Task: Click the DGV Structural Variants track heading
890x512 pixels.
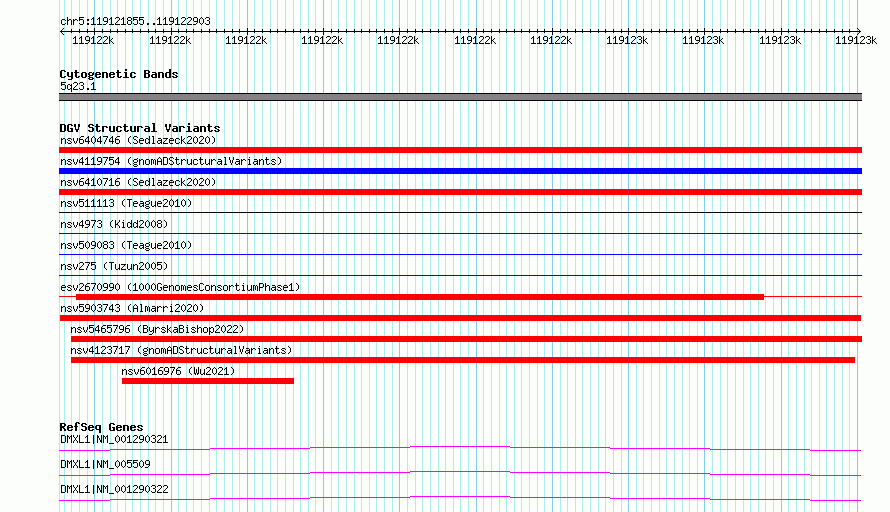Action: [140, 128]
